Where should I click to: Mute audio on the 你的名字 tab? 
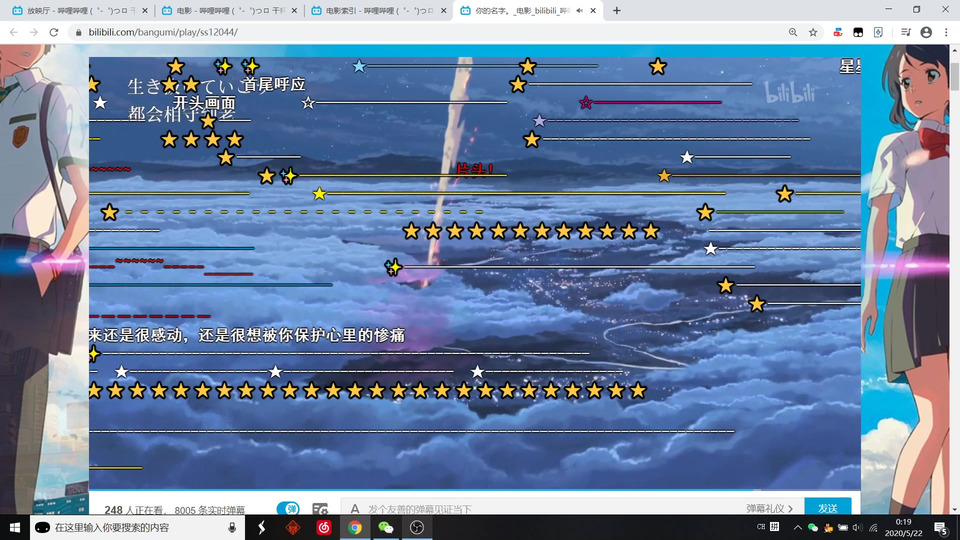click(579, 10)
